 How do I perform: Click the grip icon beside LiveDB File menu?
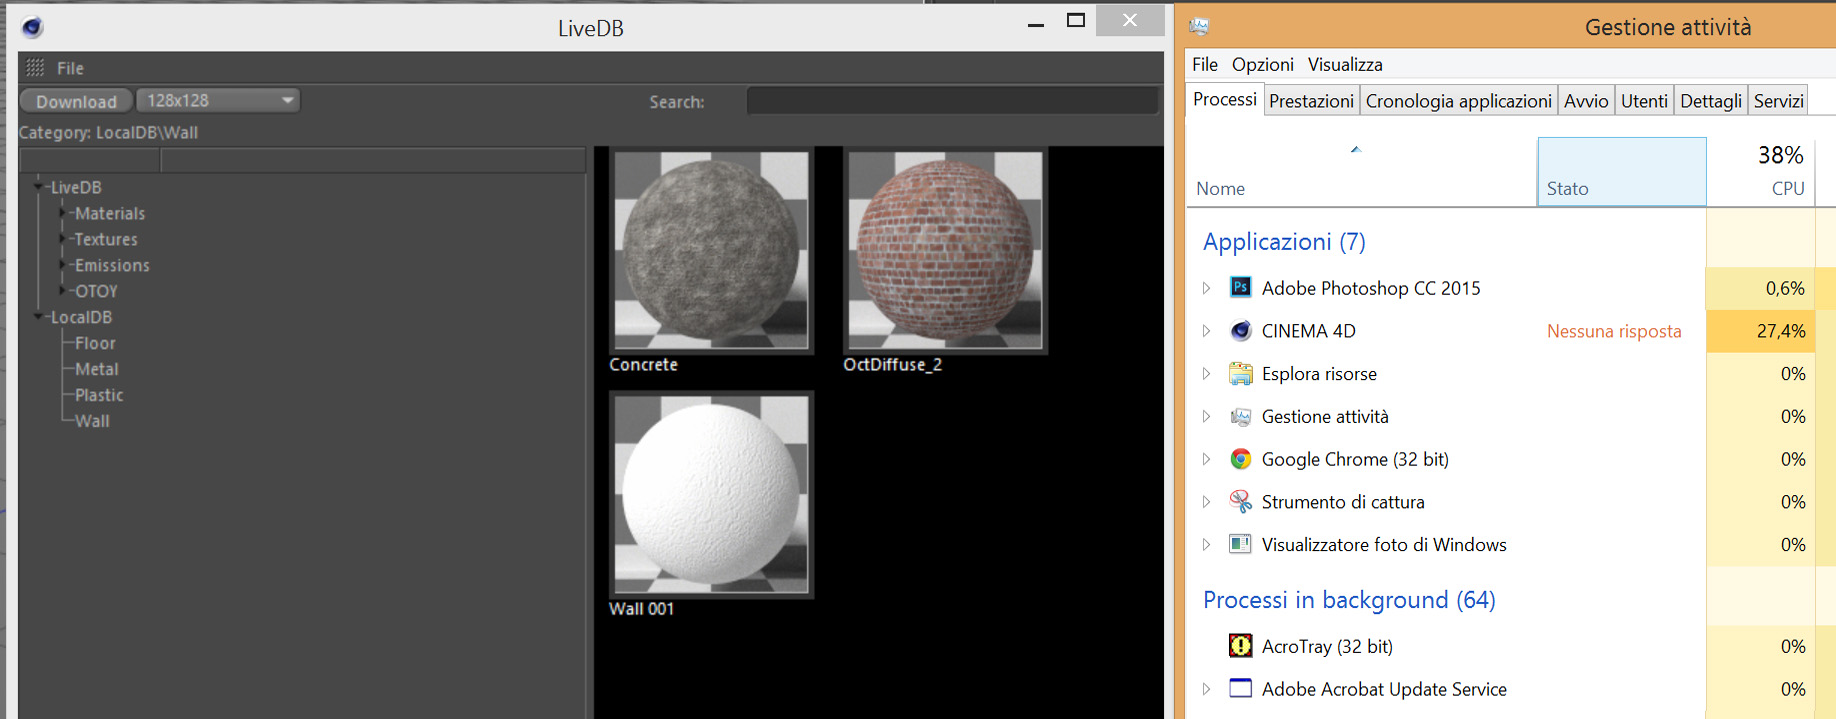35,68
